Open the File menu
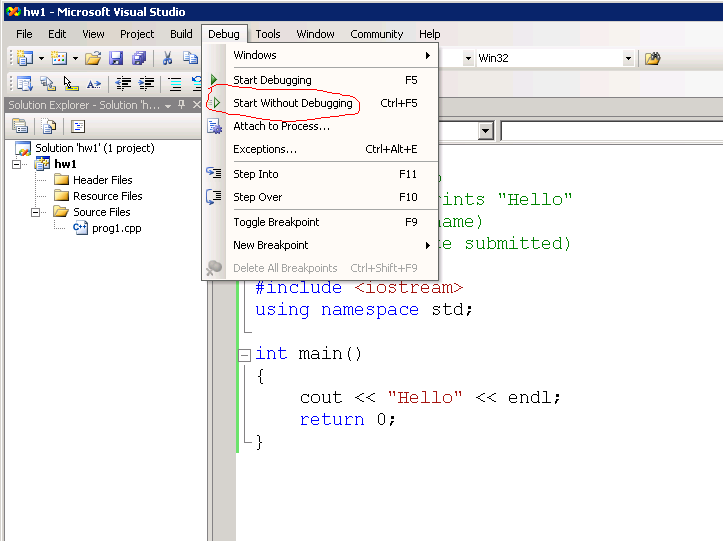723x541 pixels. pos(24,34)
